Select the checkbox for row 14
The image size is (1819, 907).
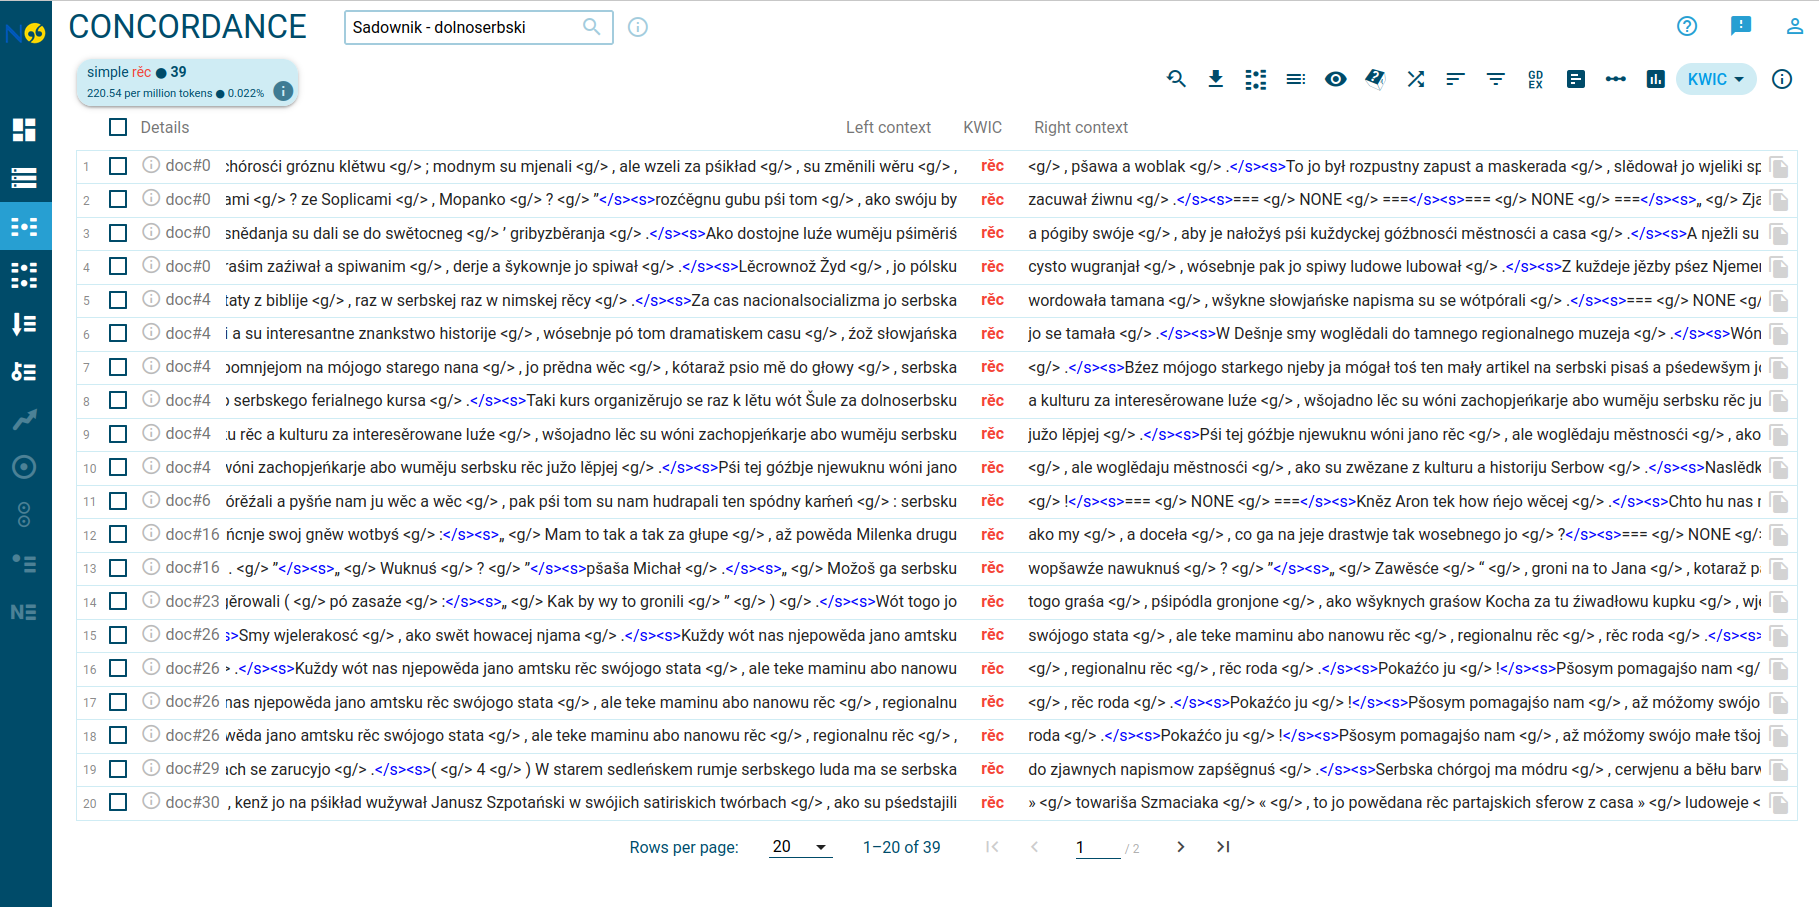click(118, 601)
